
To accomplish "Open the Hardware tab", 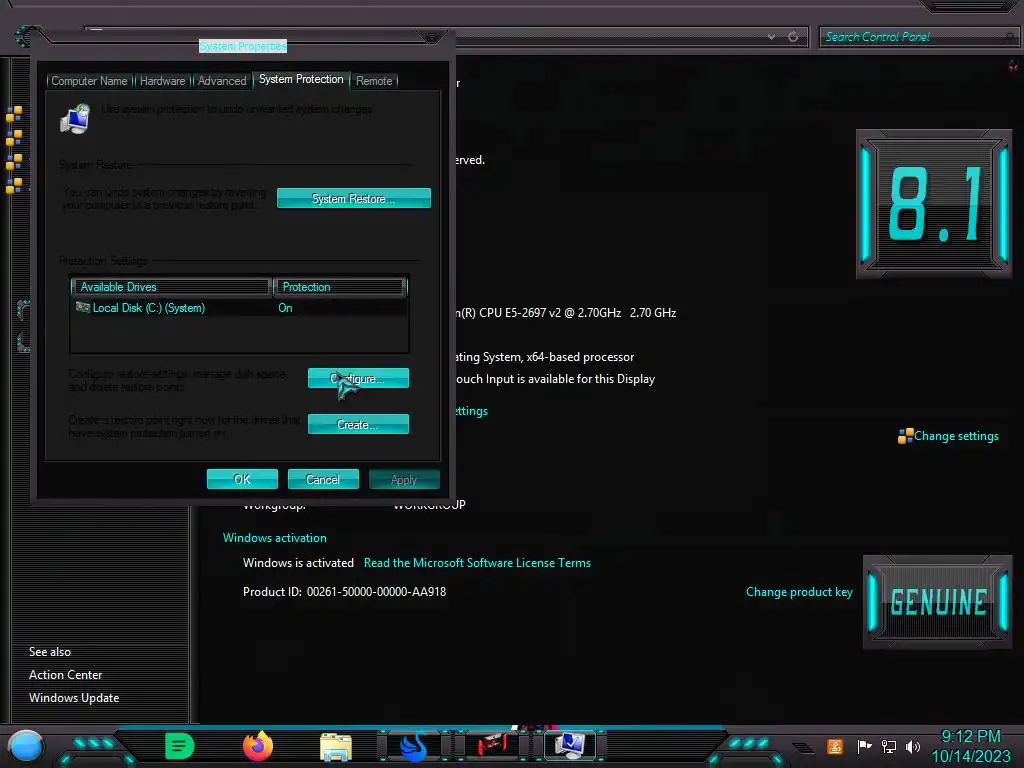I will (x=162, y=81).
